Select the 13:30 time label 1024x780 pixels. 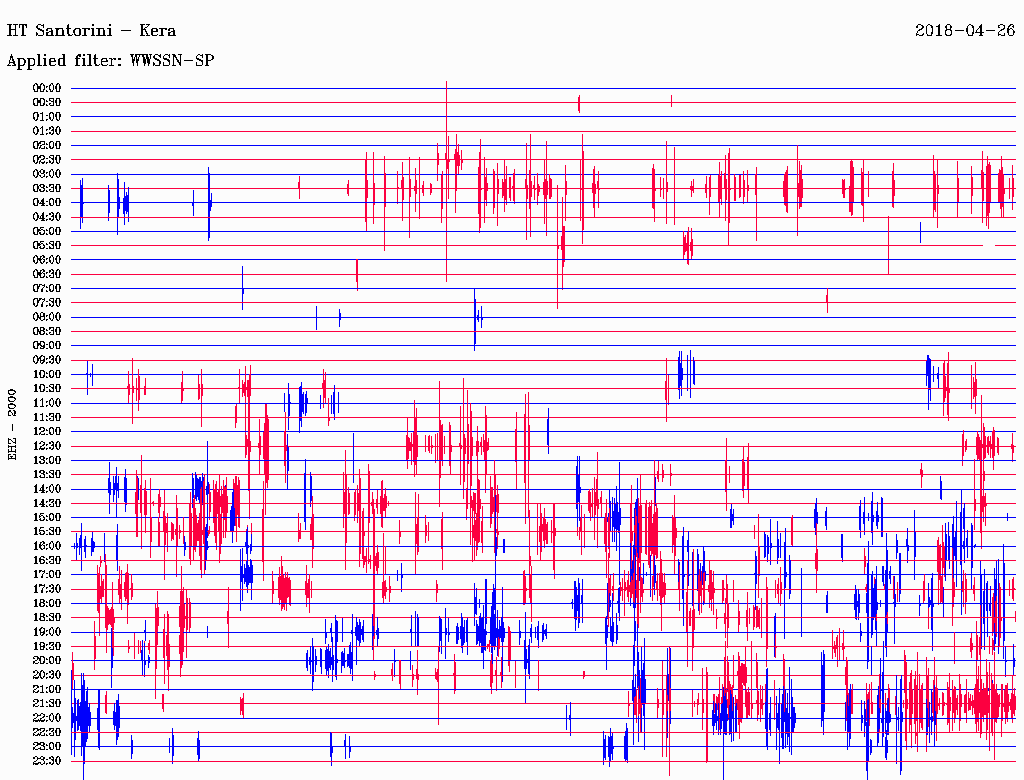[47, 475]
